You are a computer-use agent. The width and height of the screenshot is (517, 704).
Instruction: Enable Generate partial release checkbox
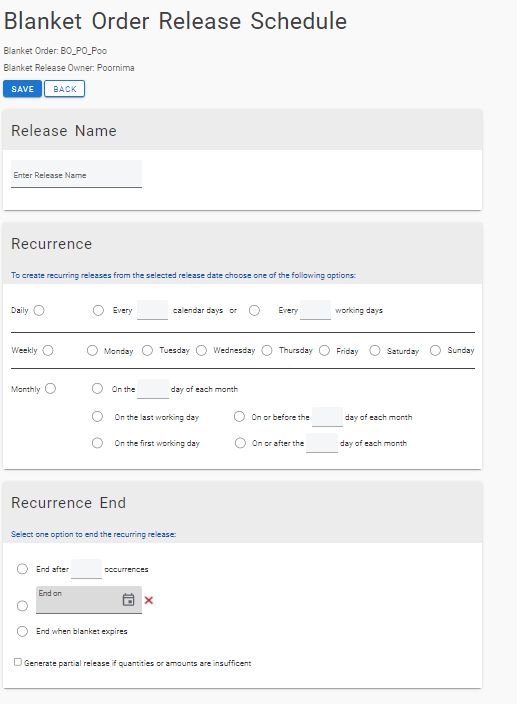pyautogui.click(x=18, y=662)
